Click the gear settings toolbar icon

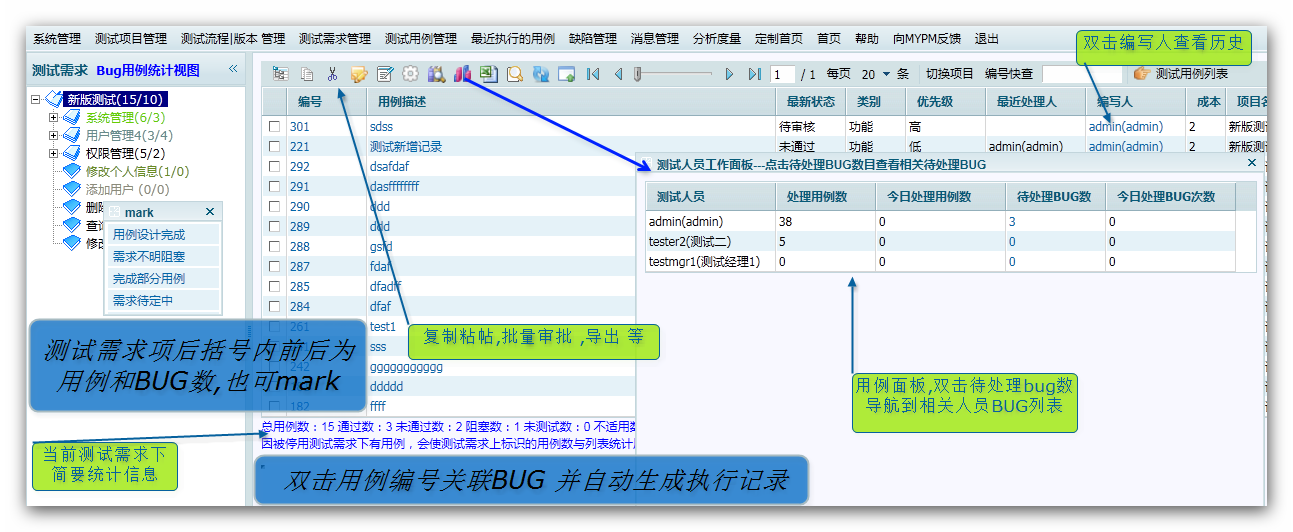[x=410, y=74]
